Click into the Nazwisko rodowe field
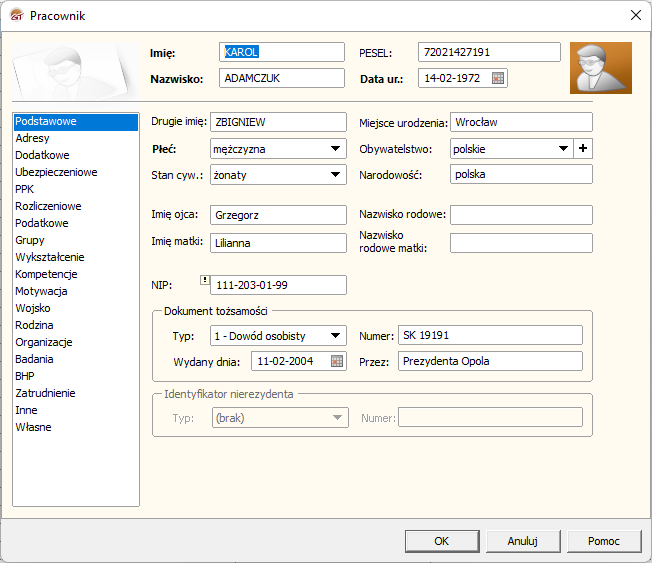 pos(521,215)
